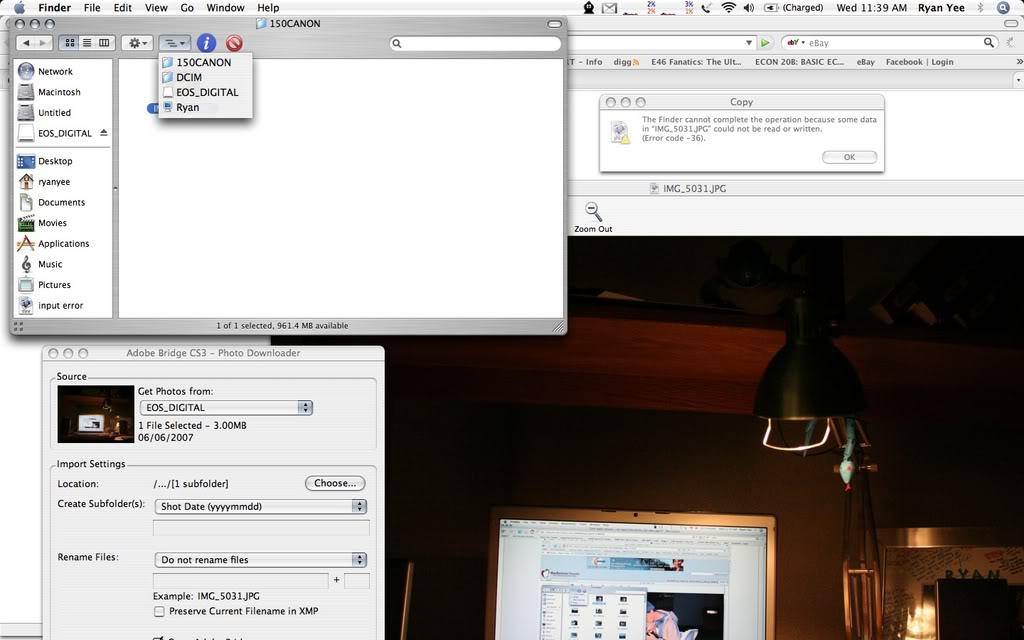1024x640 pixels.
Task: Click the Finder Path toolbar button
Action: click(174, 43)
